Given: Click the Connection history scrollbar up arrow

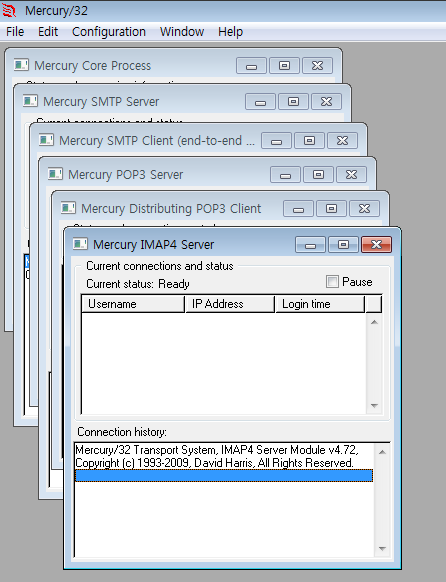Looking at the screenshot, I should point(382,452).
